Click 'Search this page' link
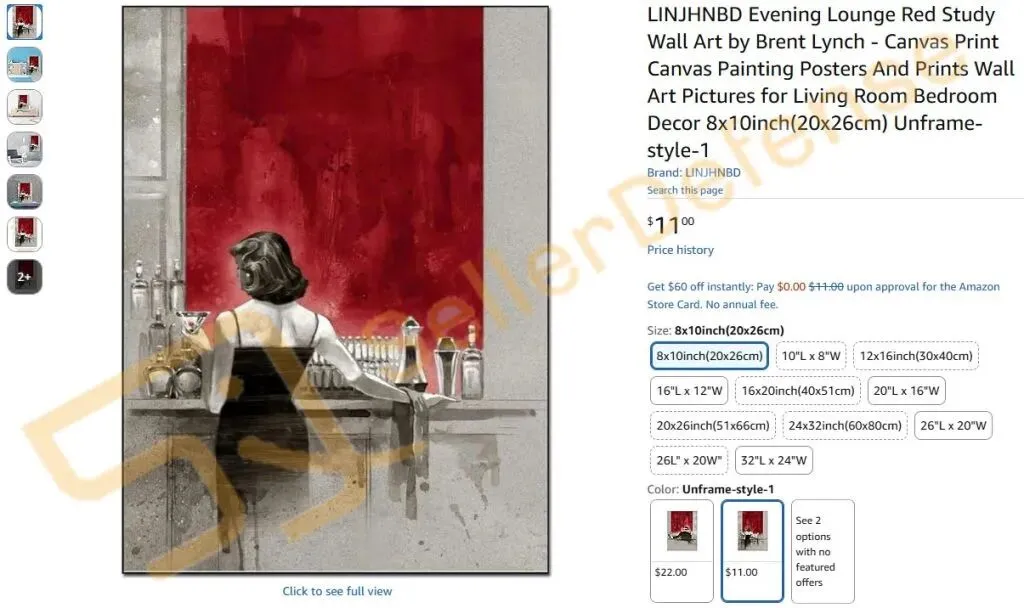Screen dimensions: 1024x608 [x=684, y=190]
